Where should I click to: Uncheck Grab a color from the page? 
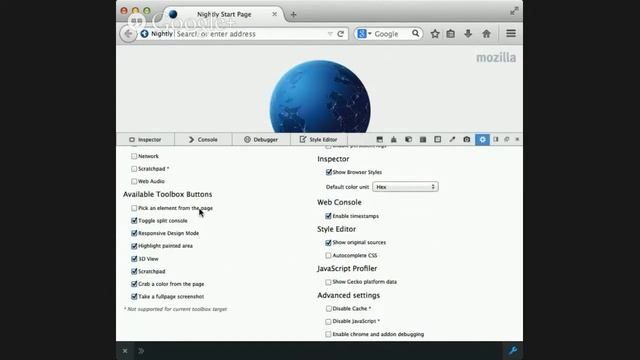coord(134,284)
